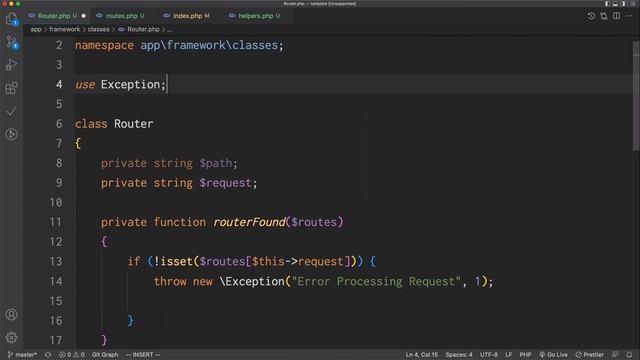
Task: Click the open changes icon in editor toolbar
Action: [x=604, y=16]
